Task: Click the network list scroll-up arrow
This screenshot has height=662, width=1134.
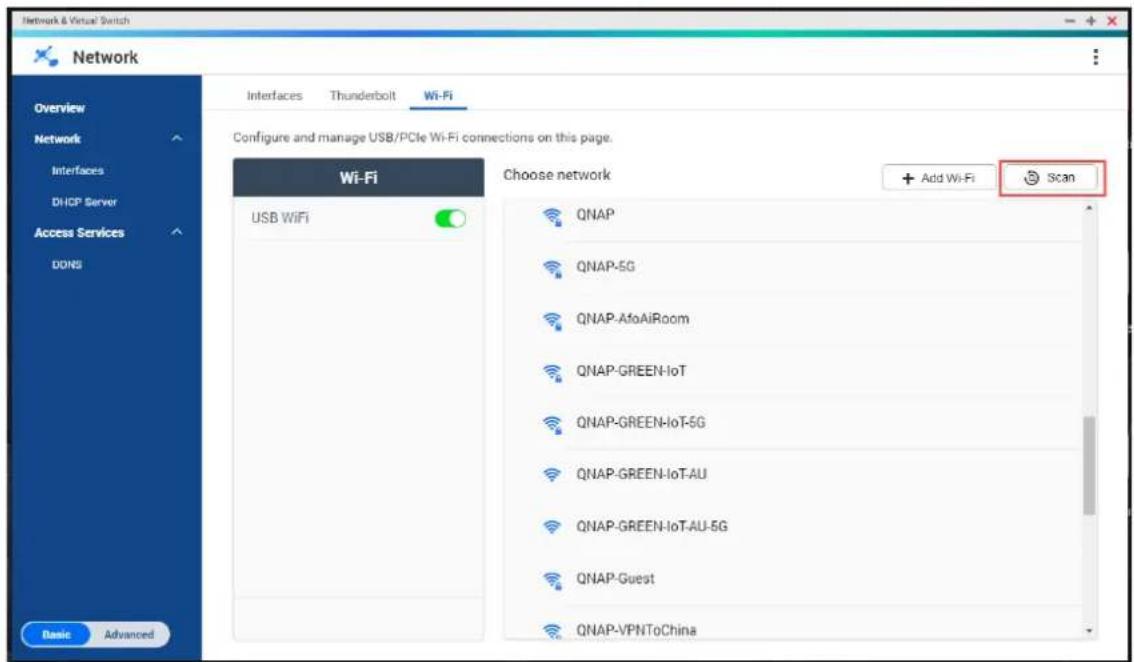Action: click(x=1089, y=208)
